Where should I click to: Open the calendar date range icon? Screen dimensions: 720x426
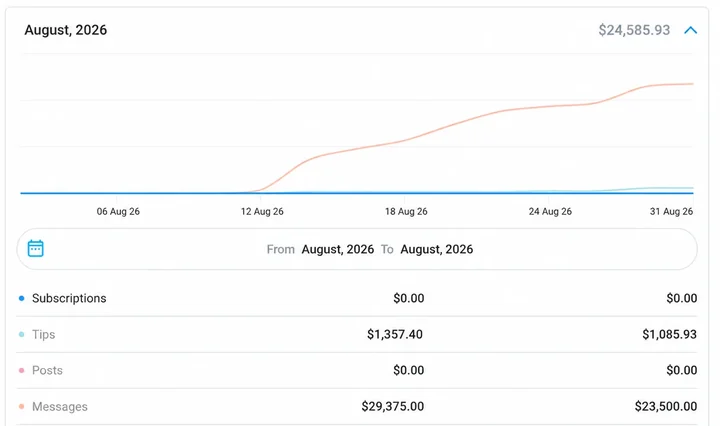[x=35, y=248]
